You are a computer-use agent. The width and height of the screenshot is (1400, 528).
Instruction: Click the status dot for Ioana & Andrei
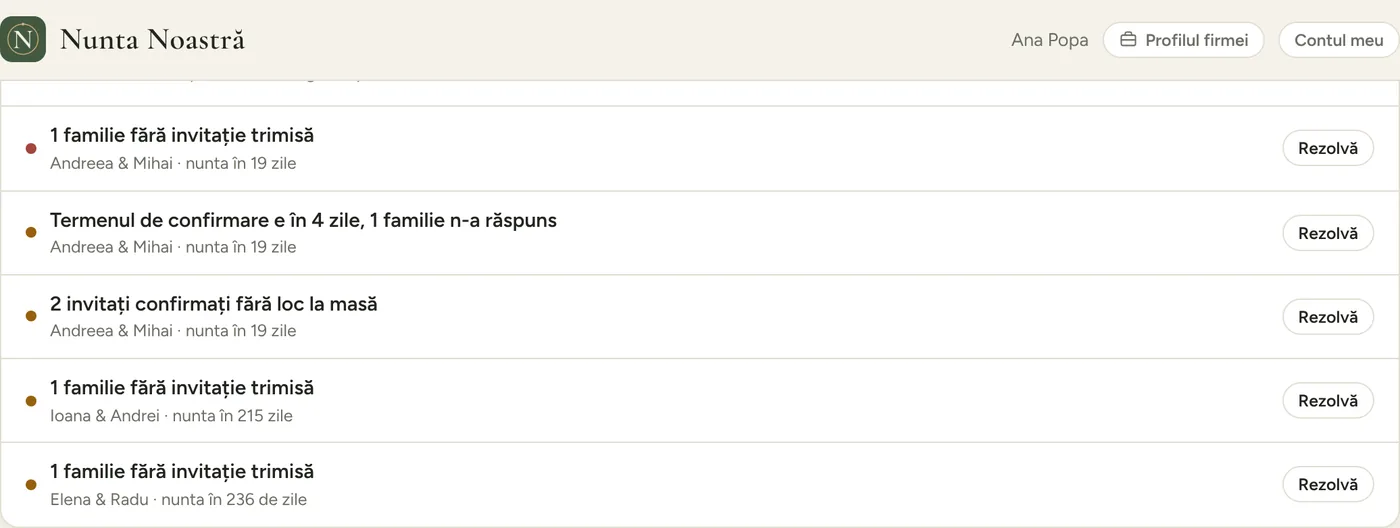click(x=31, y=400)
